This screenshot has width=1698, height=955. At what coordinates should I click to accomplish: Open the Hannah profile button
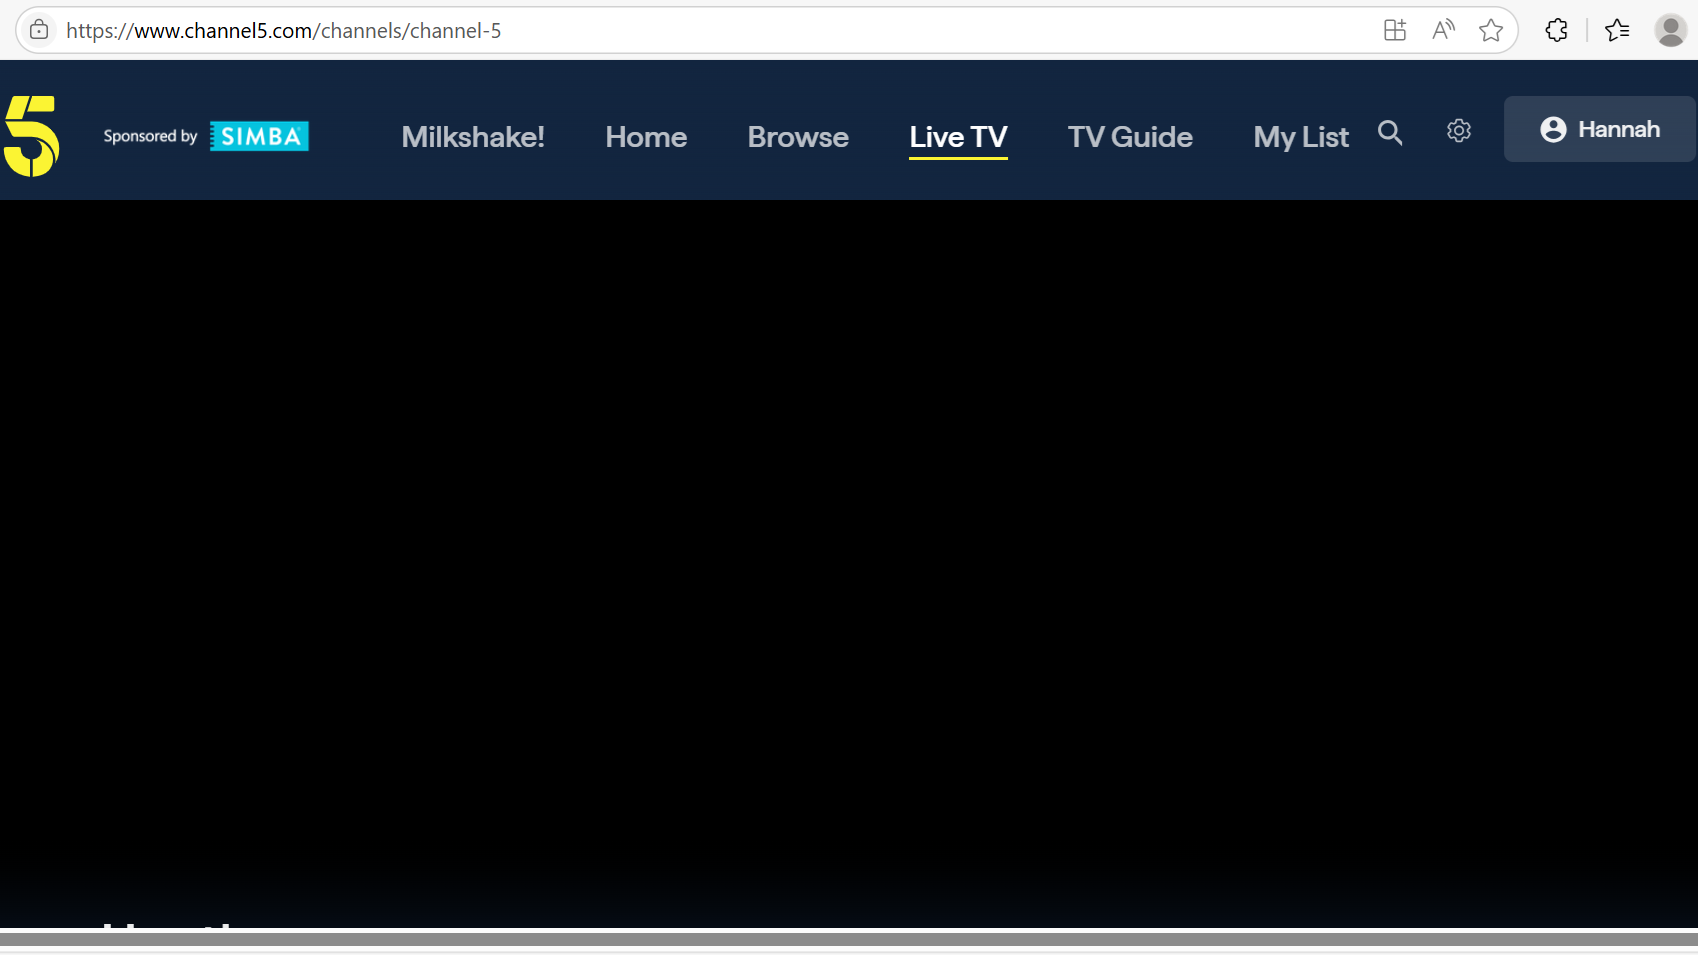1599,129
